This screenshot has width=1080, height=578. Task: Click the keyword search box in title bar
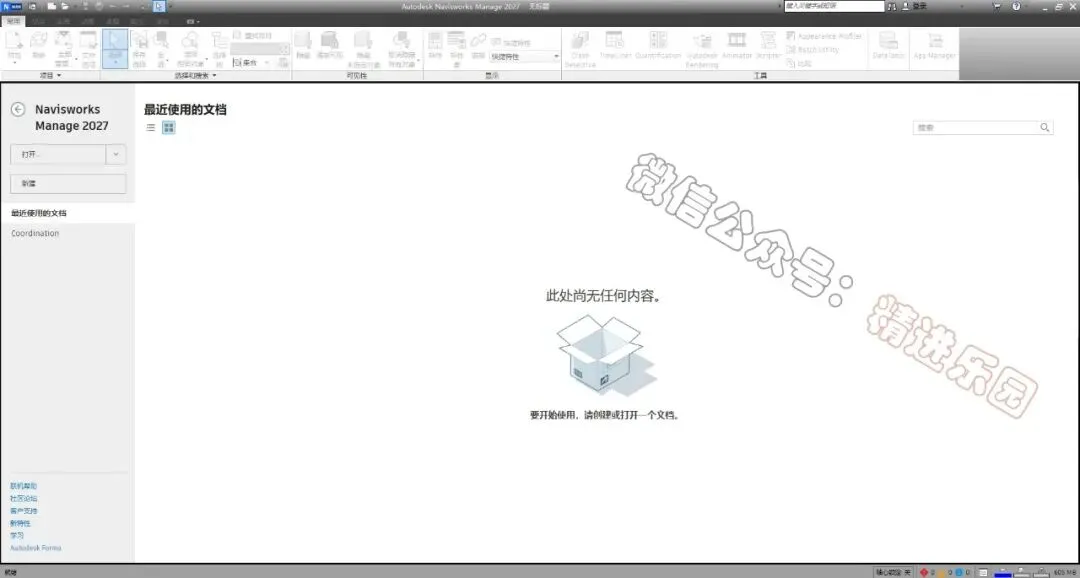coord(833,6)
